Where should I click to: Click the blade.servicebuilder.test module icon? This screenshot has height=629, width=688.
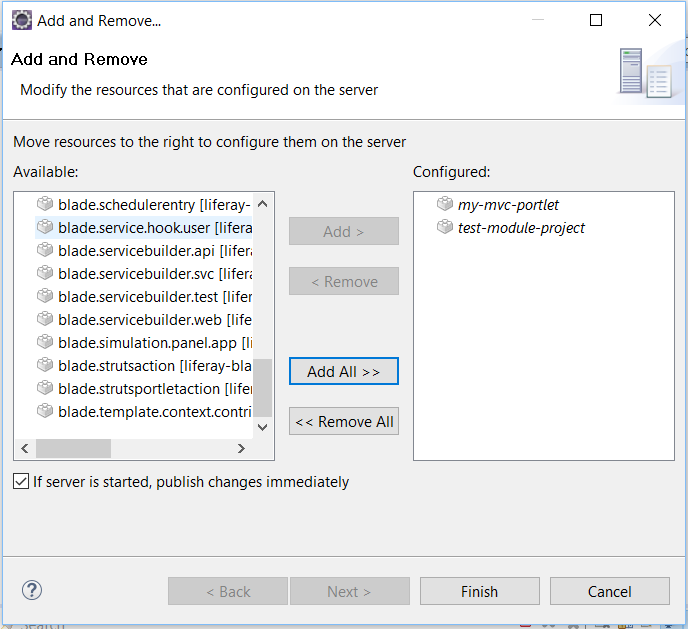[45, 296]
